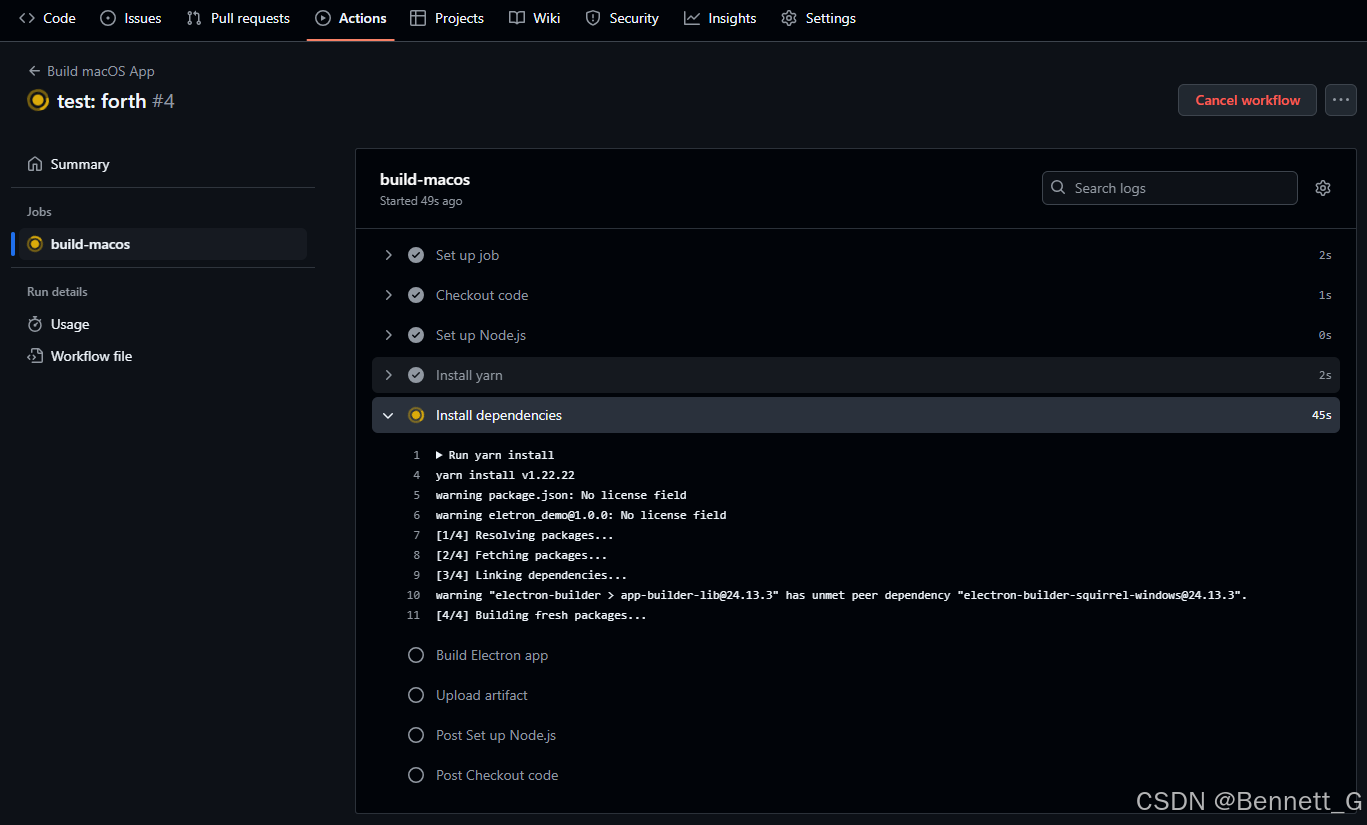Open repository Settings tab
This screenshot has width=1367, height=825.
(x=818, y=18)
